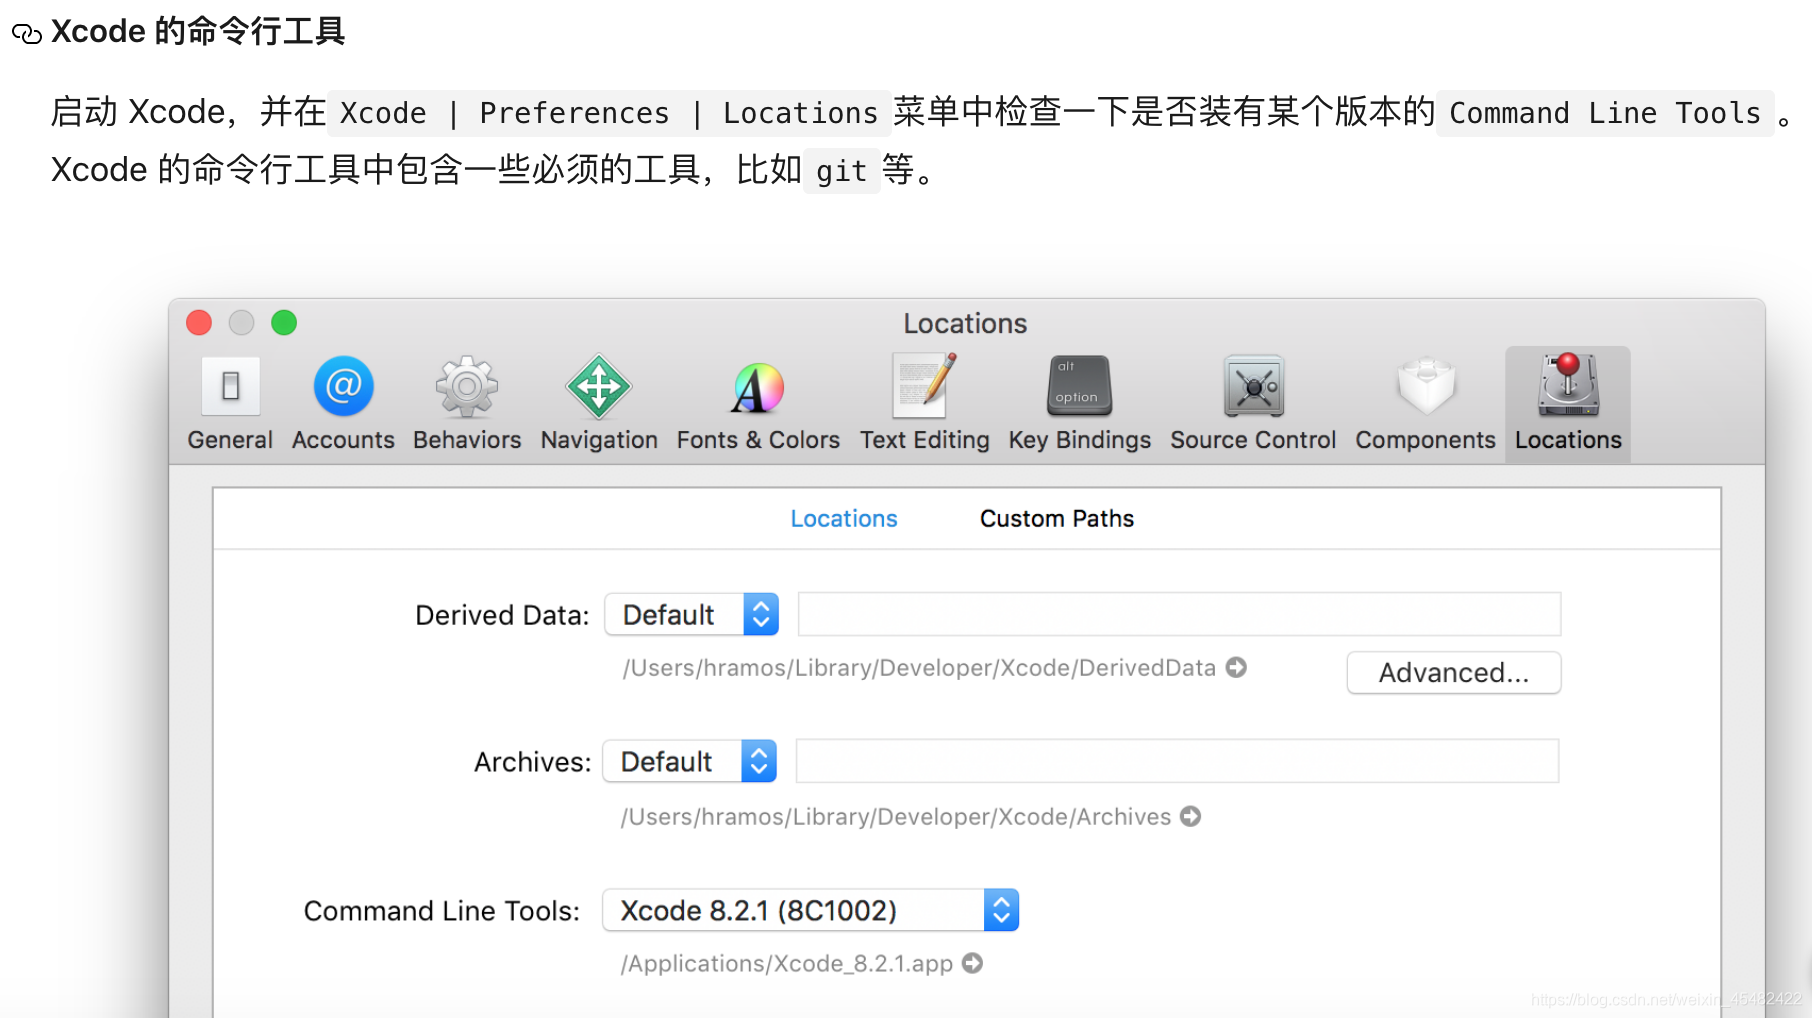
Task: Click the 'Xcode | Preferences | Locations' code text
Action: (x=609, y=113)
